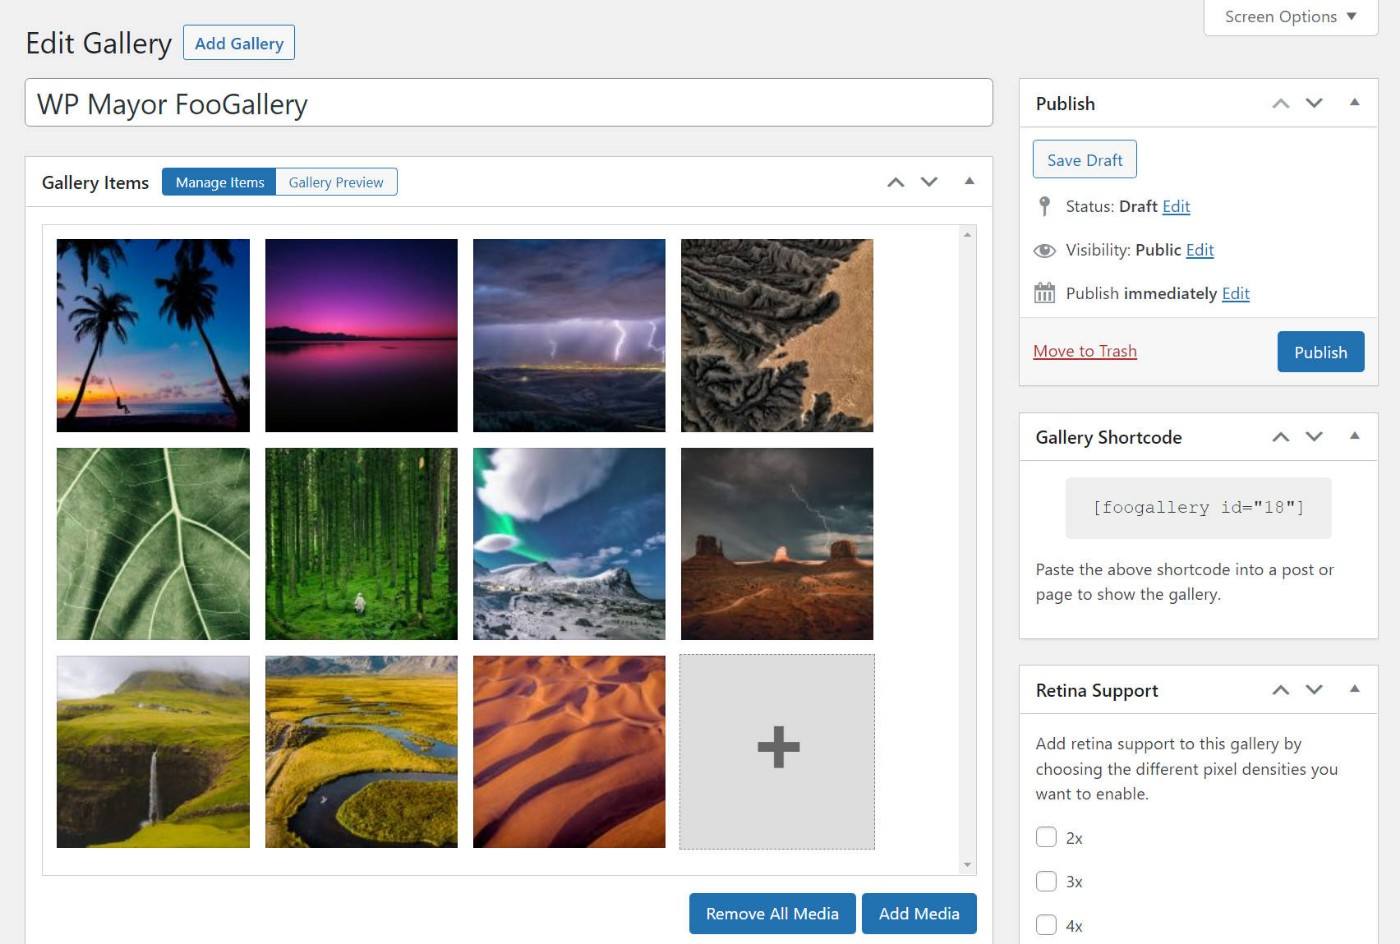Select the aerial desert canyon thumbnail

[777, 335]
